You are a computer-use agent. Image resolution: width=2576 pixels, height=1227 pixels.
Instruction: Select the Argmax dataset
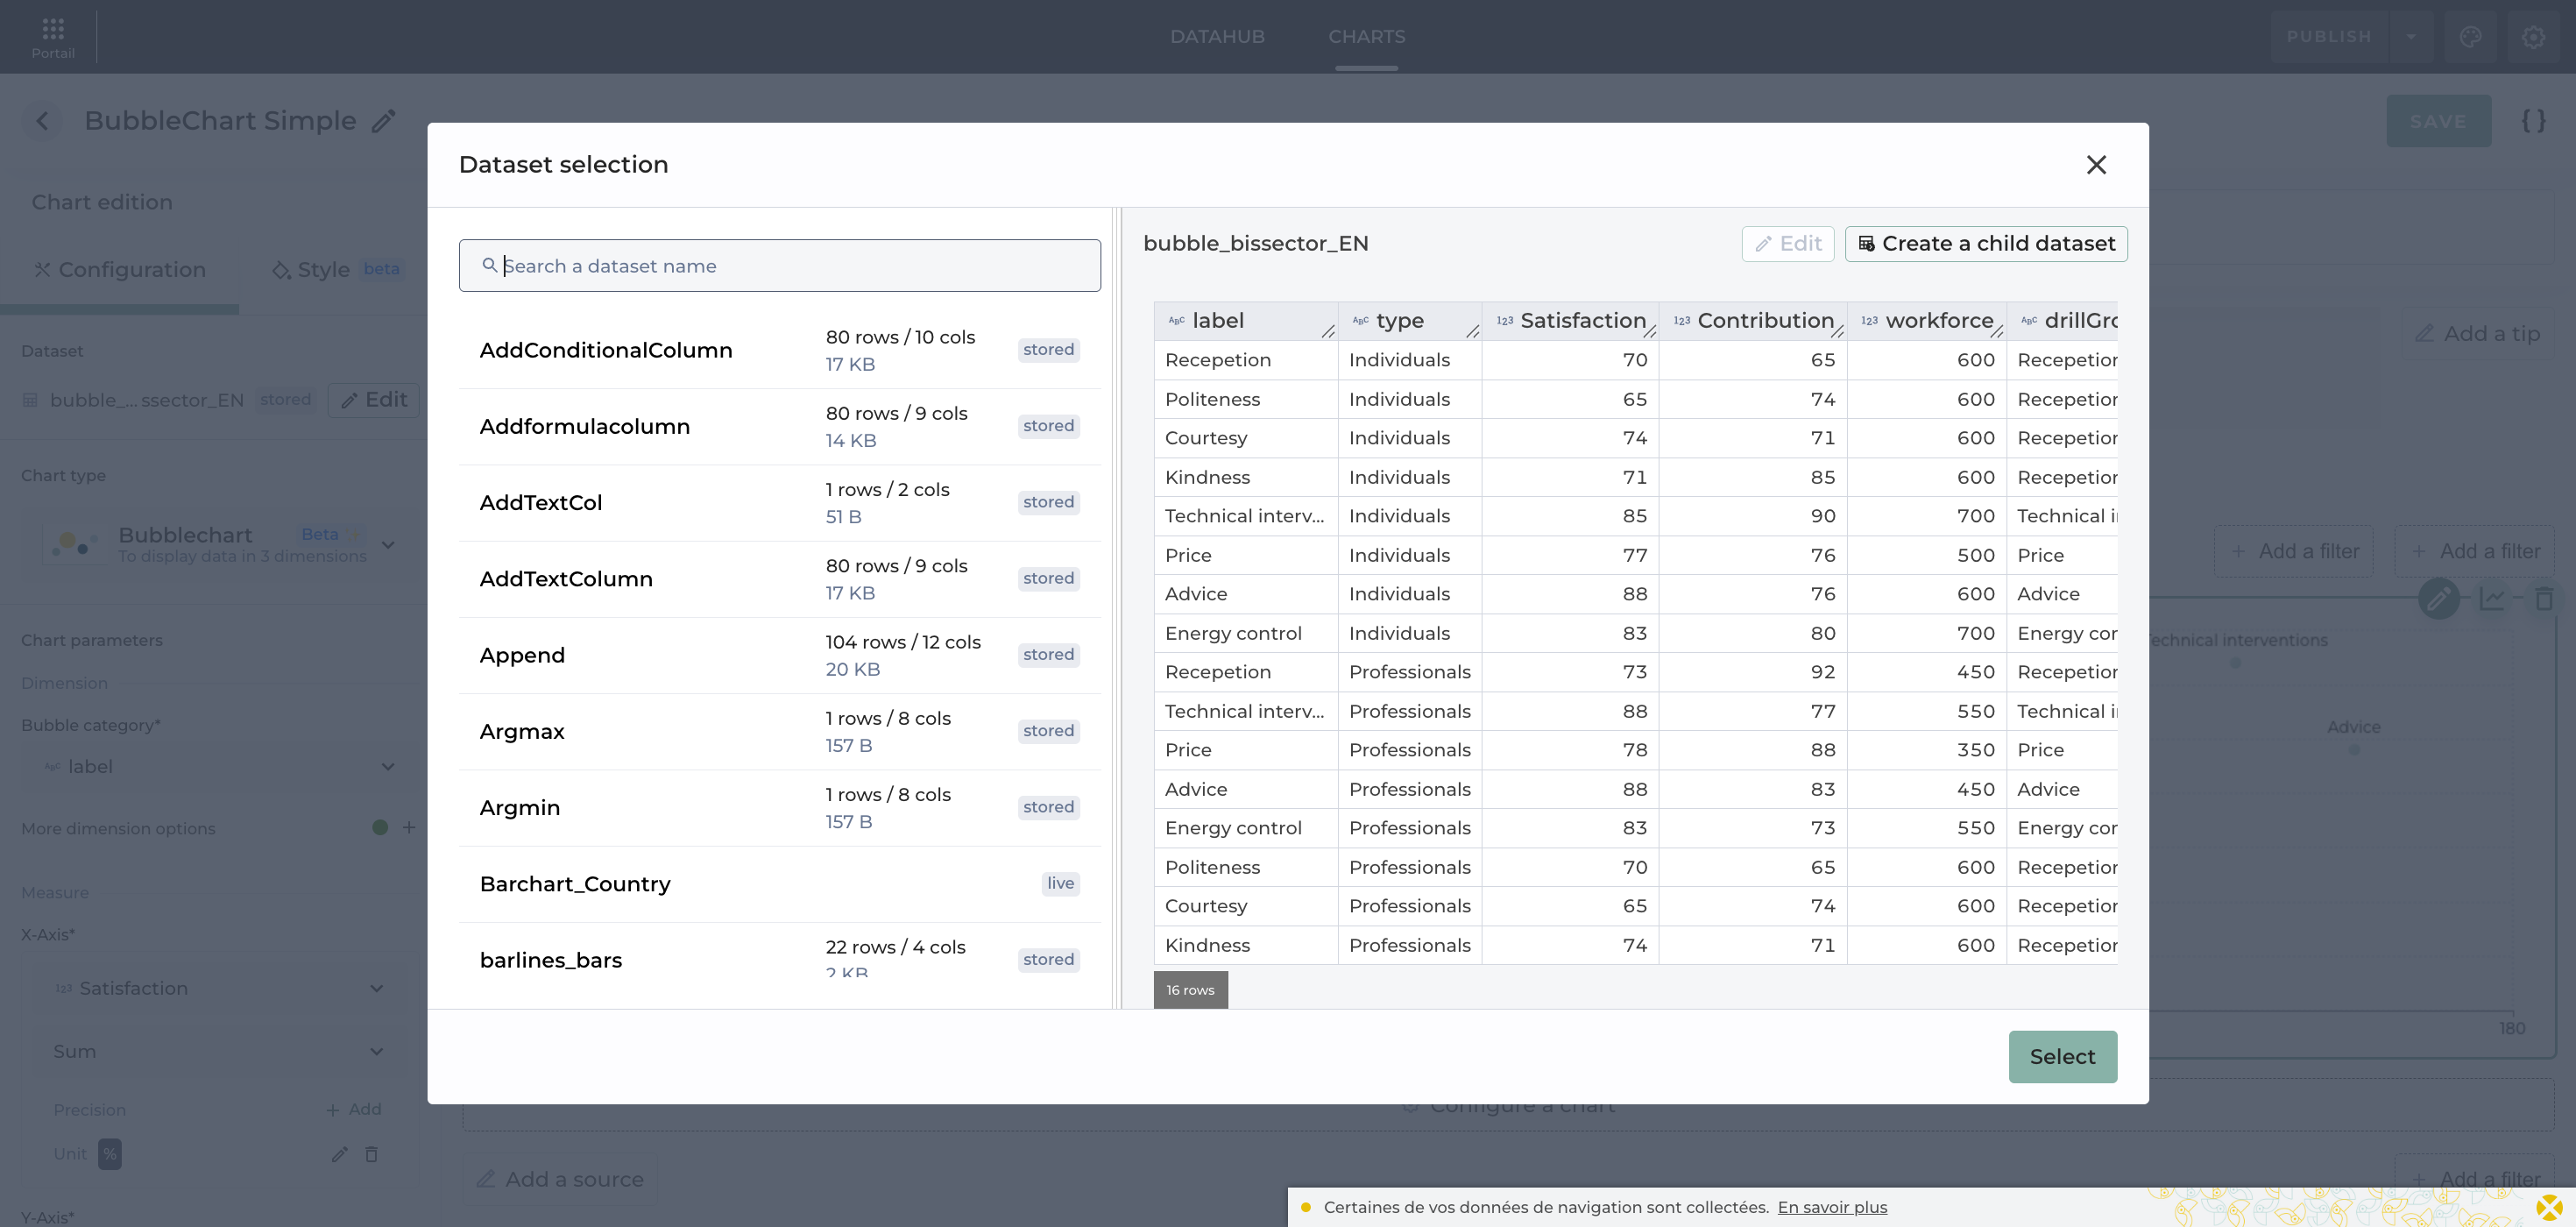(780, 731)
